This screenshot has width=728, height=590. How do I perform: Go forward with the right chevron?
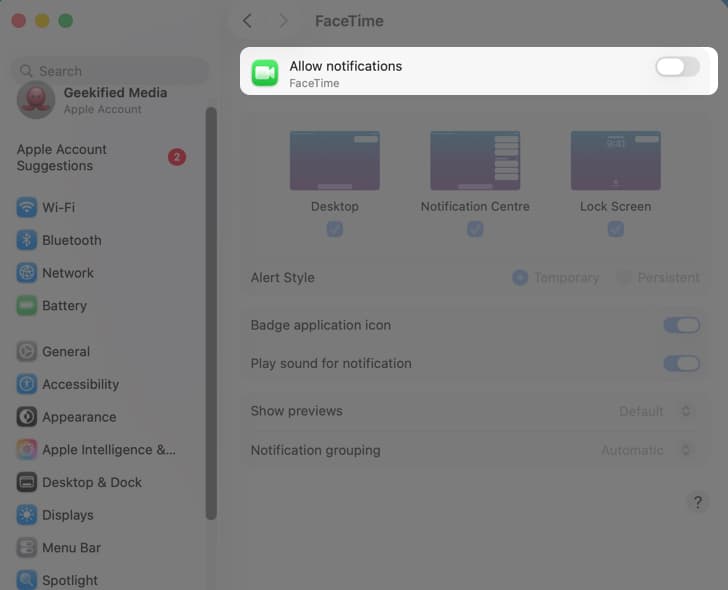pyautogui.click(x=283, y=21)
